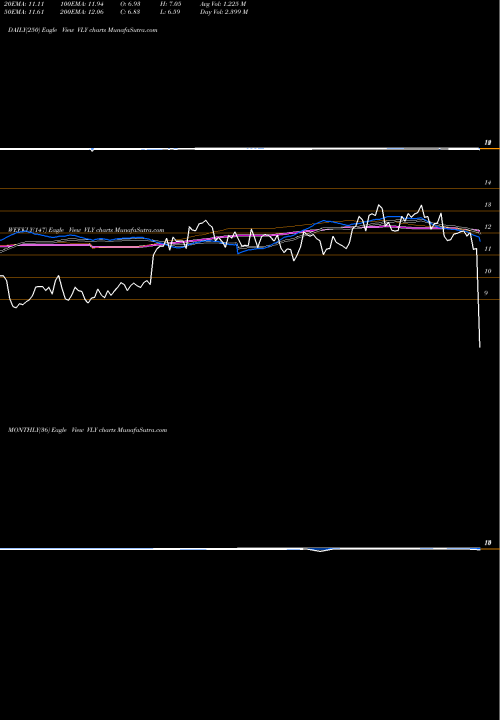Click the 11 price axis label
The height and width of the screenshot is (720, 500).
(488, 249)
